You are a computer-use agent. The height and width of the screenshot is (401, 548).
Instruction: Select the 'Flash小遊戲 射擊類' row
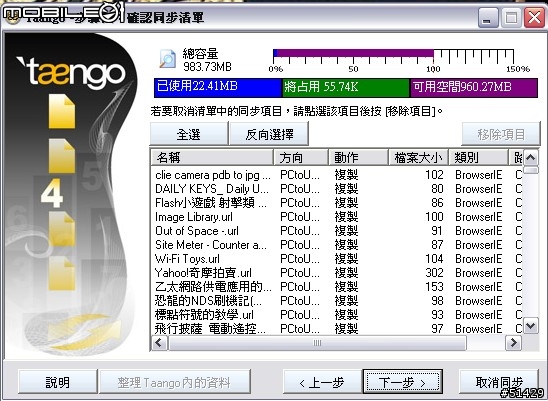coord(337,203)
